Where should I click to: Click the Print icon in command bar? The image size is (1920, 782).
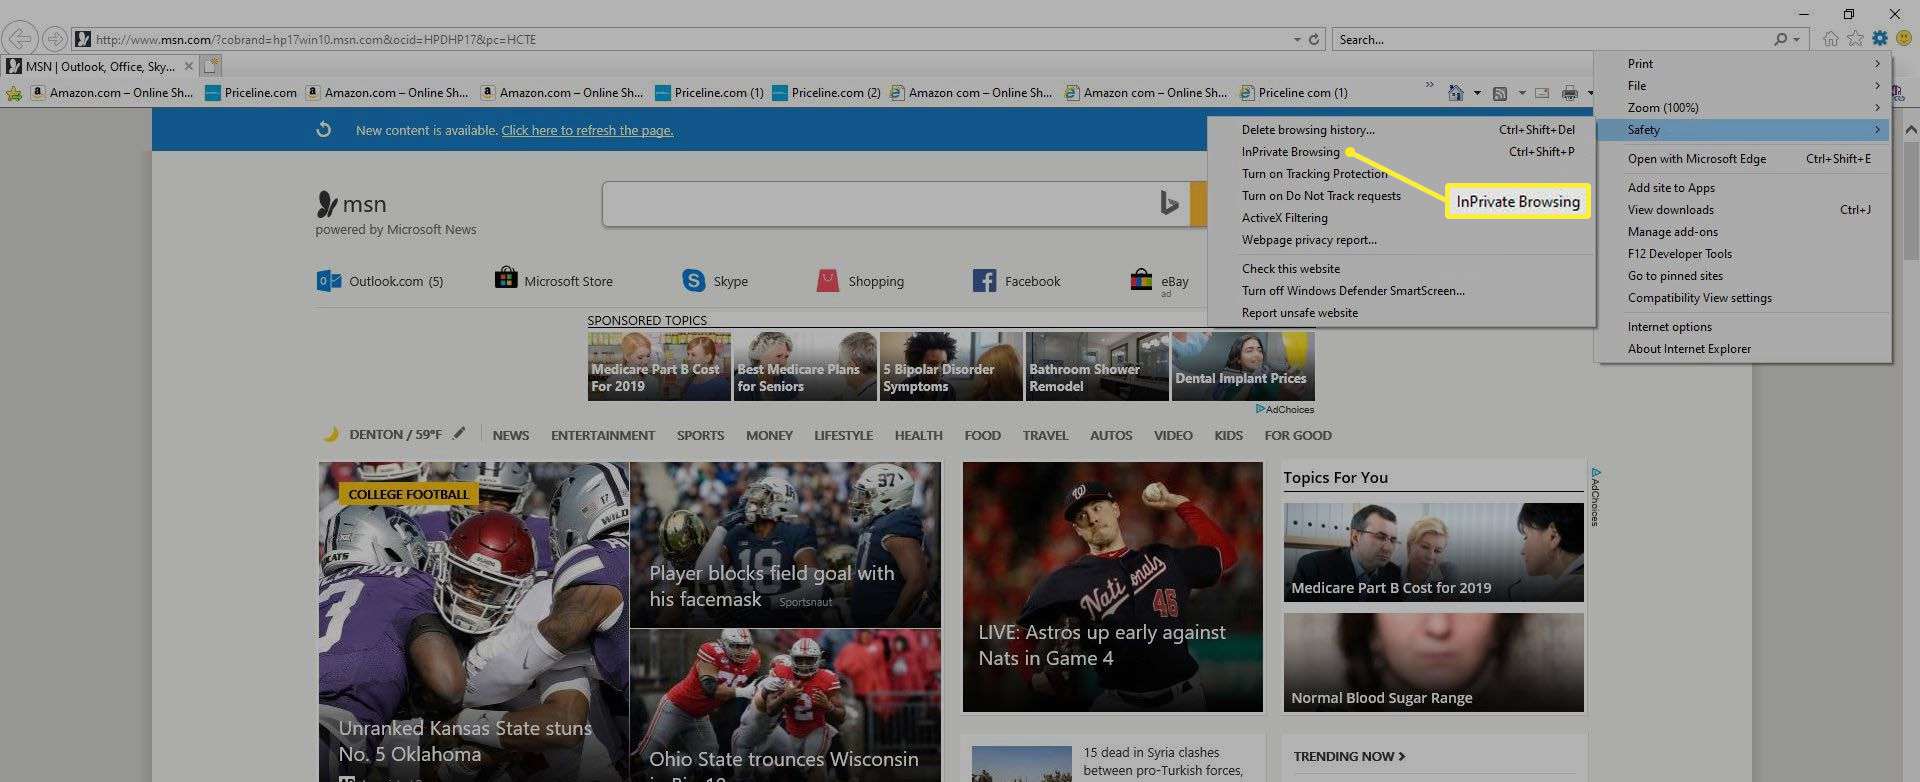click(1570, 93)
